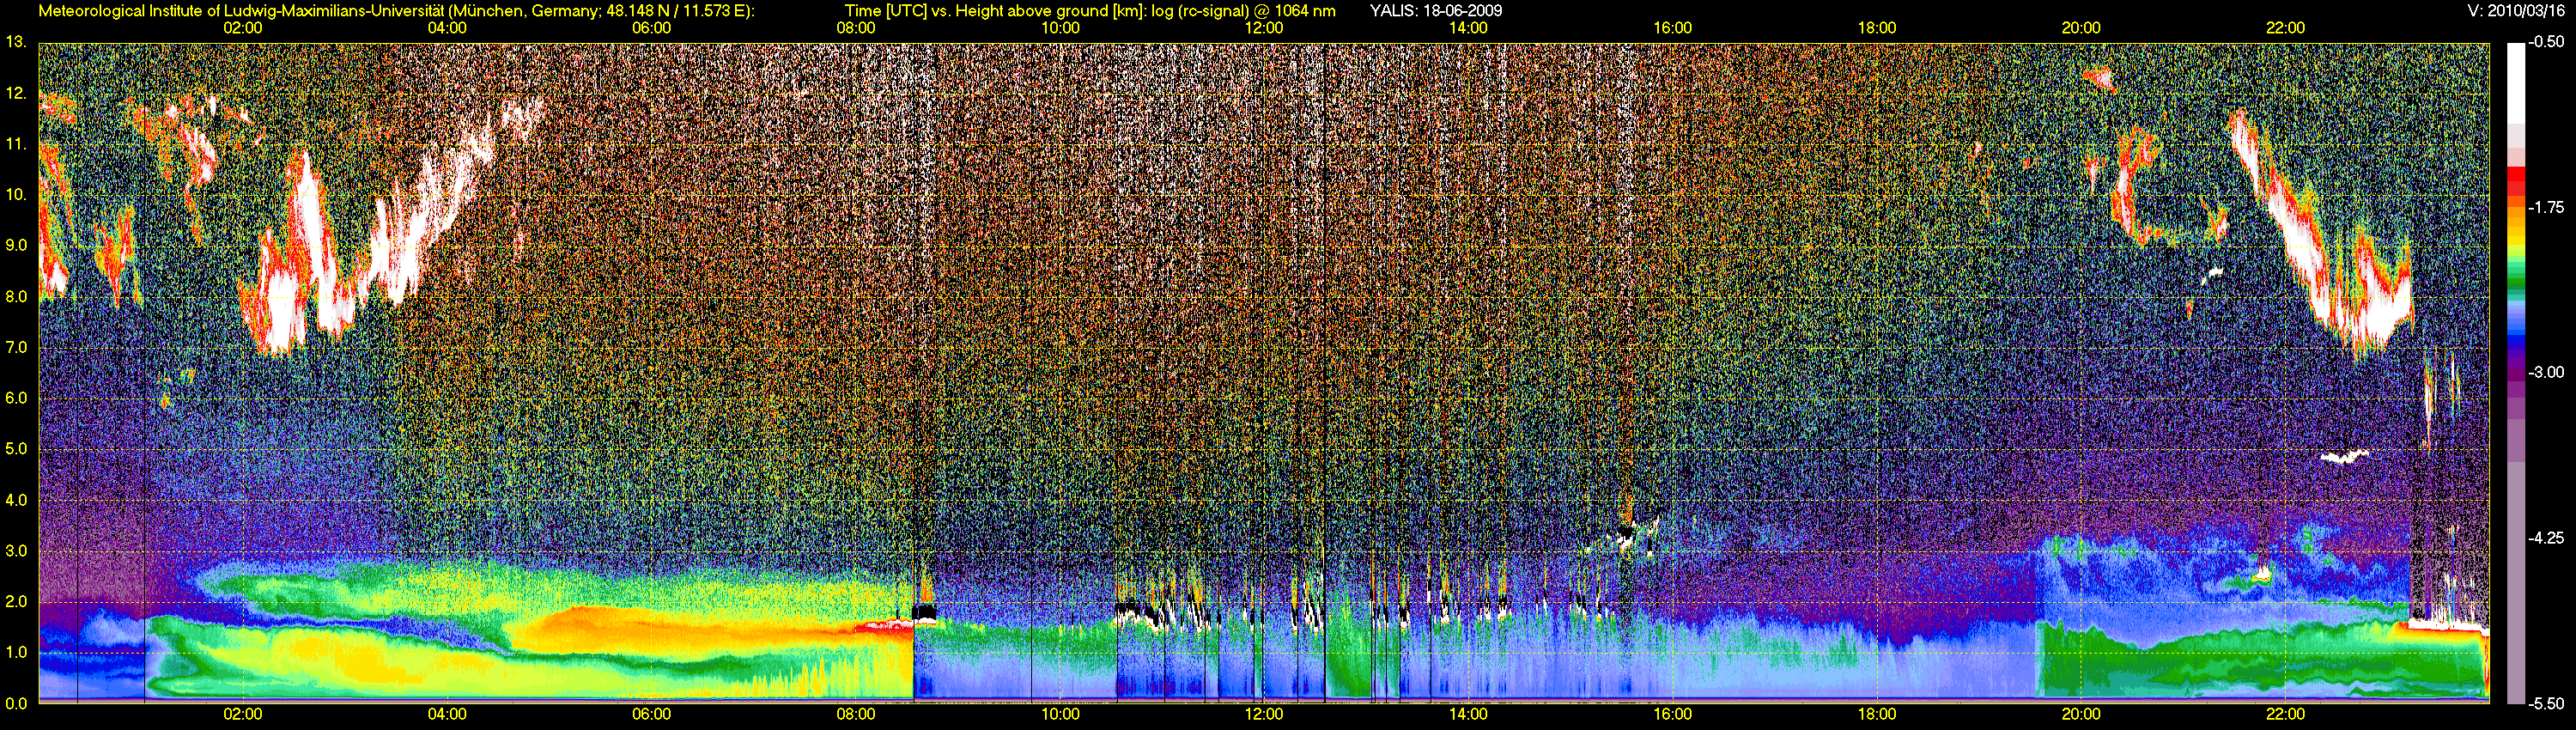Pick the '-4.25' color scale value
The image size is (2576, 730).
pyautogui.click(x=2546, y=538)
